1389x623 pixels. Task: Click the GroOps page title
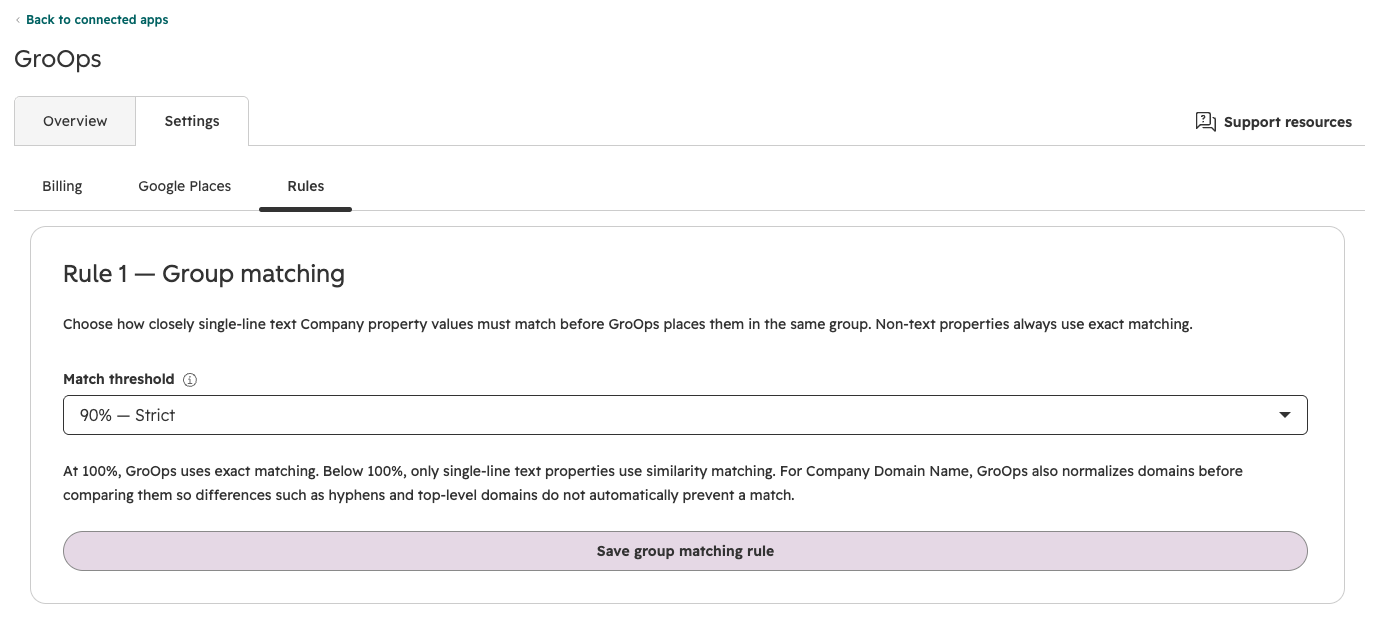(x=58, y=59)
